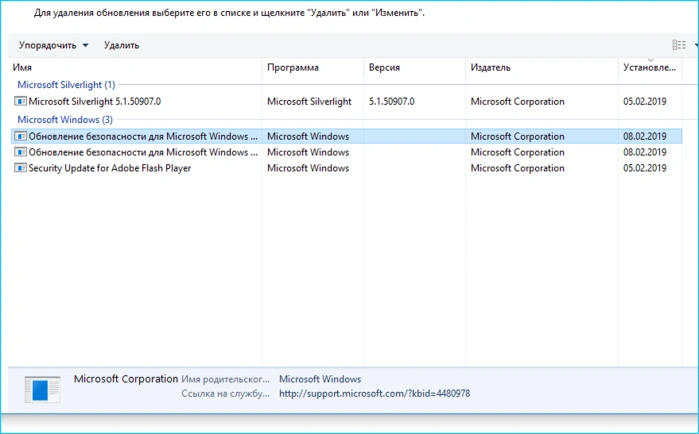Select second security update dated 08.02.2019
Image resolution: width=699 pixels, height=434 pixels.
pos(346,152)
